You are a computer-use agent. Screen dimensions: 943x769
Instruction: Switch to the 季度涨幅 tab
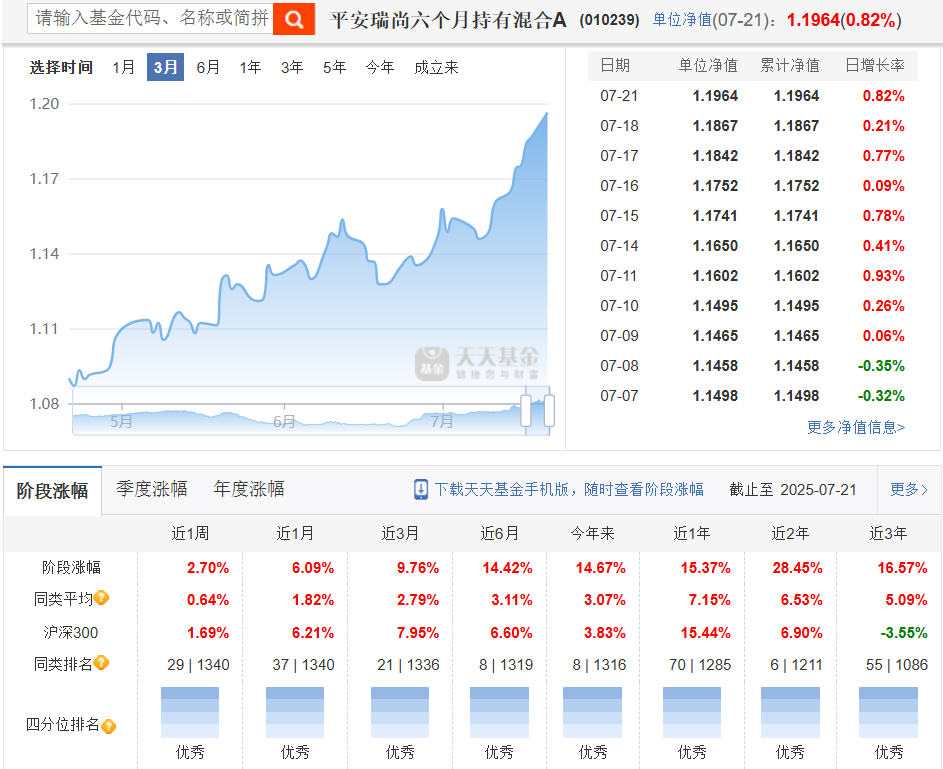coord(152,489)
